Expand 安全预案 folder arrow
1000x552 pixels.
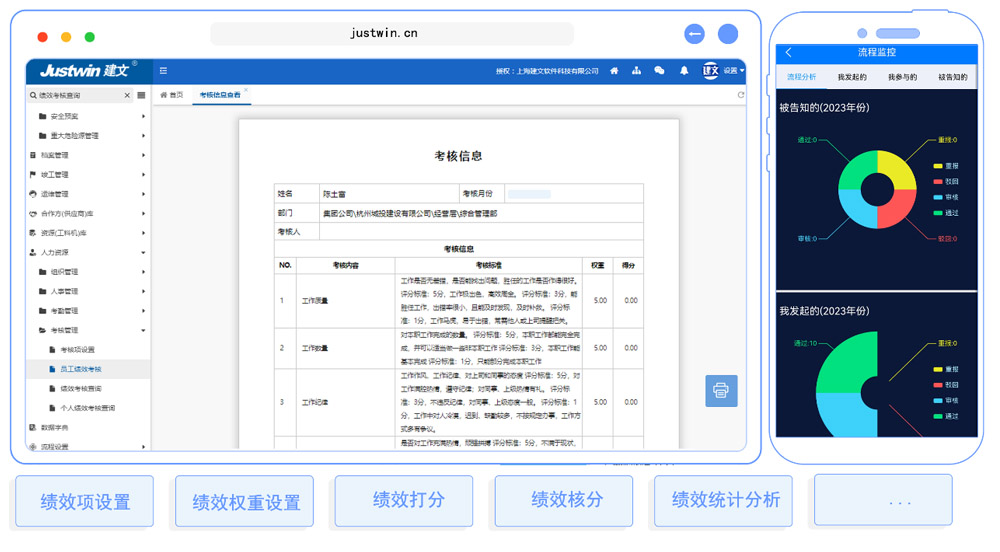pyautogui.click(x=143, y=117)
